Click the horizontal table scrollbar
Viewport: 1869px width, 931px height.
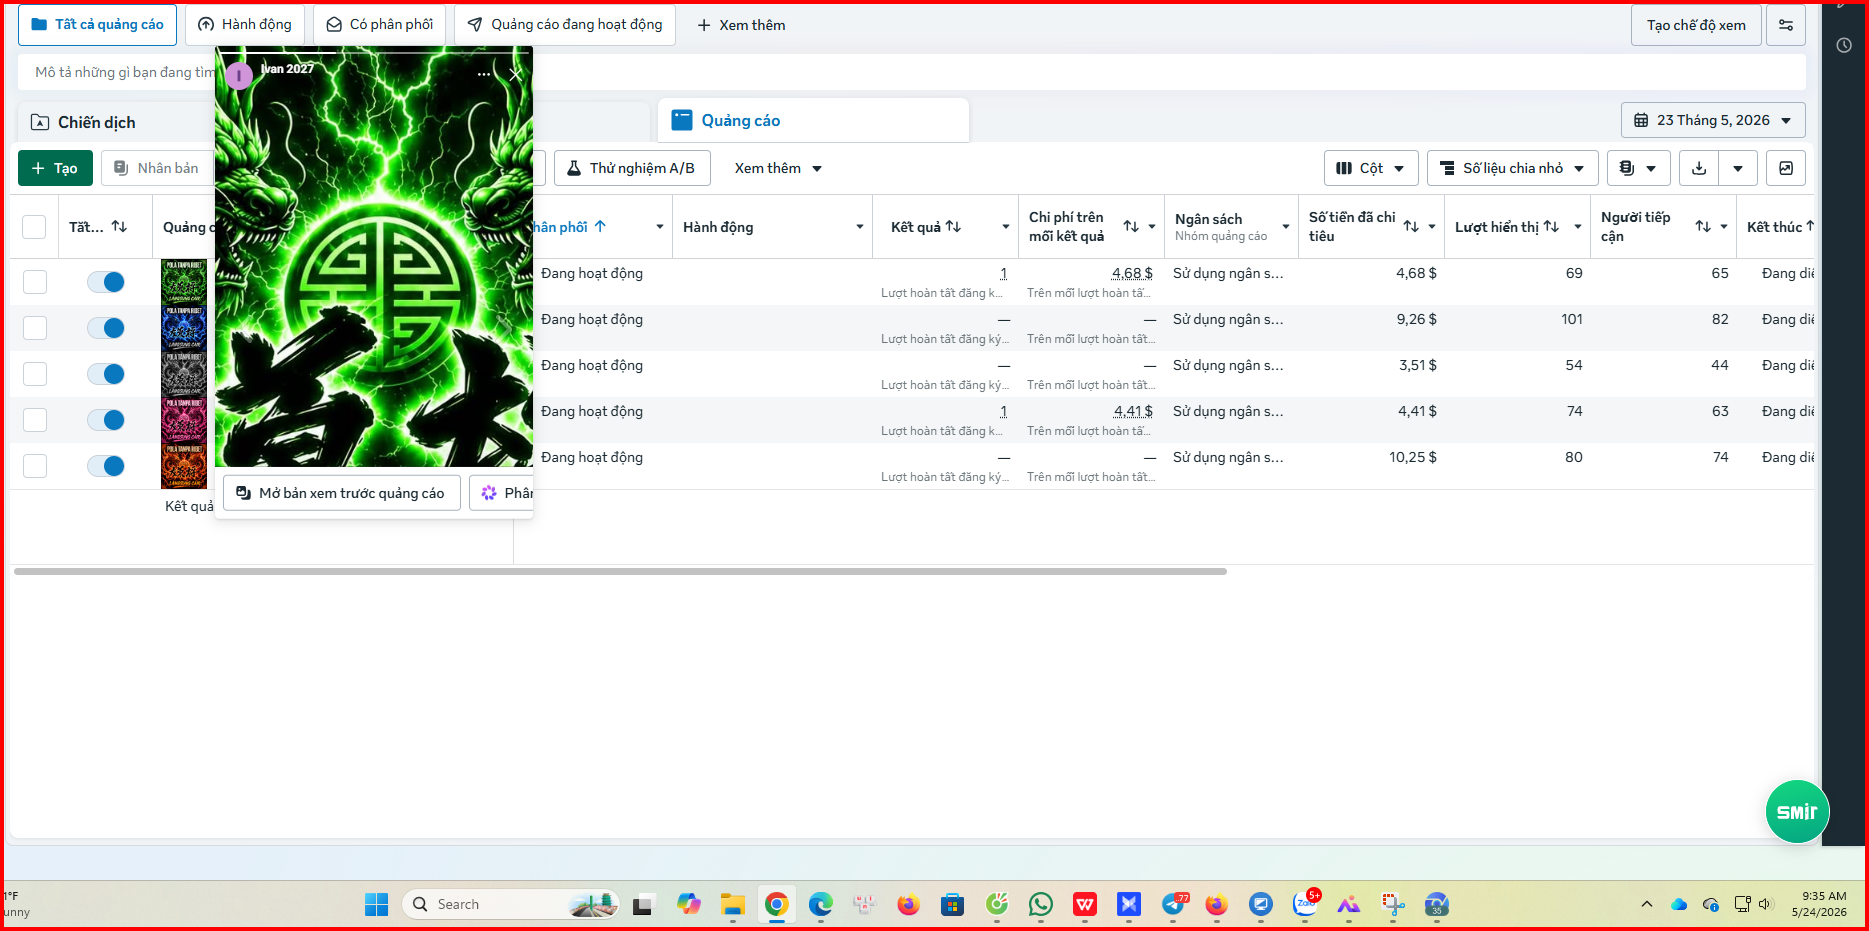(620, 572)
